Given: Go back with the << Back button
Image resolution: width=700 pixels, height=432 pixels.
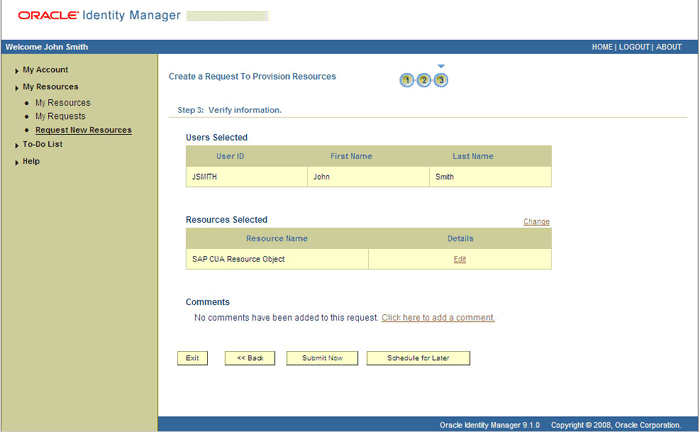Looking at the screenshot, I should [x=250, y=358].
